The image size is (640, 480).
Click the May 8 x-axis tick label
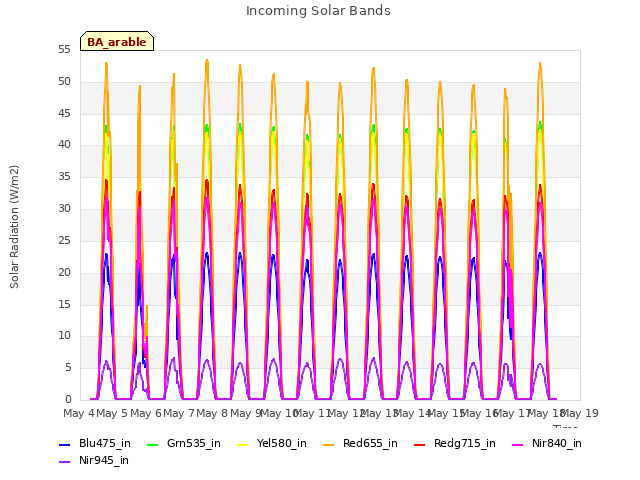212,413
